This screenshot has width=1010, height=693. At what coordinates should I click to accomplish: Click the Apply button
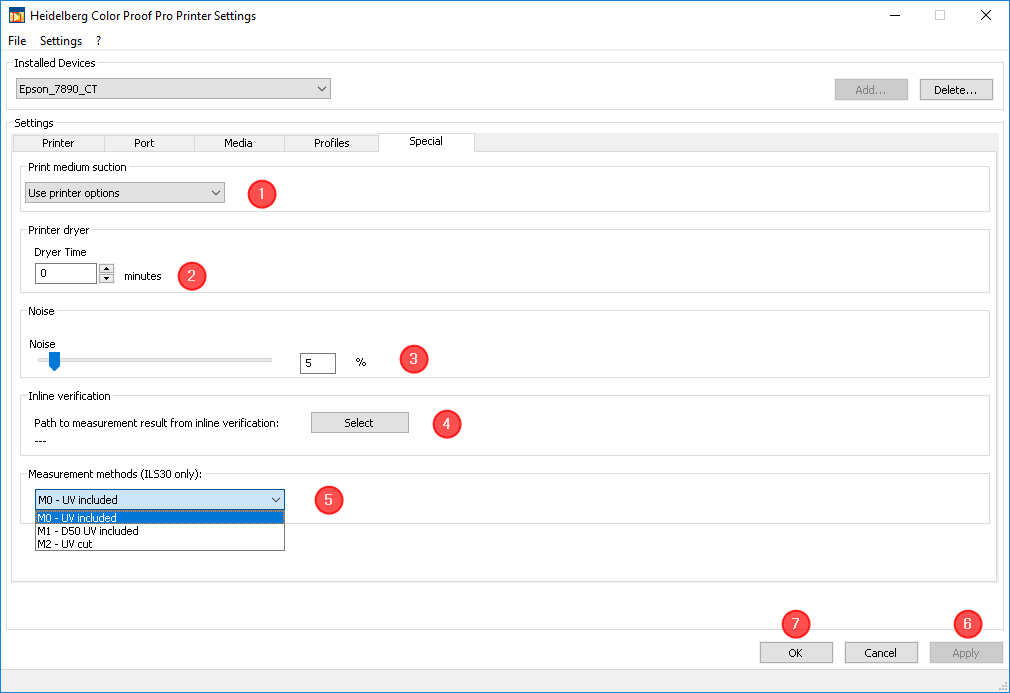point(966,652)
